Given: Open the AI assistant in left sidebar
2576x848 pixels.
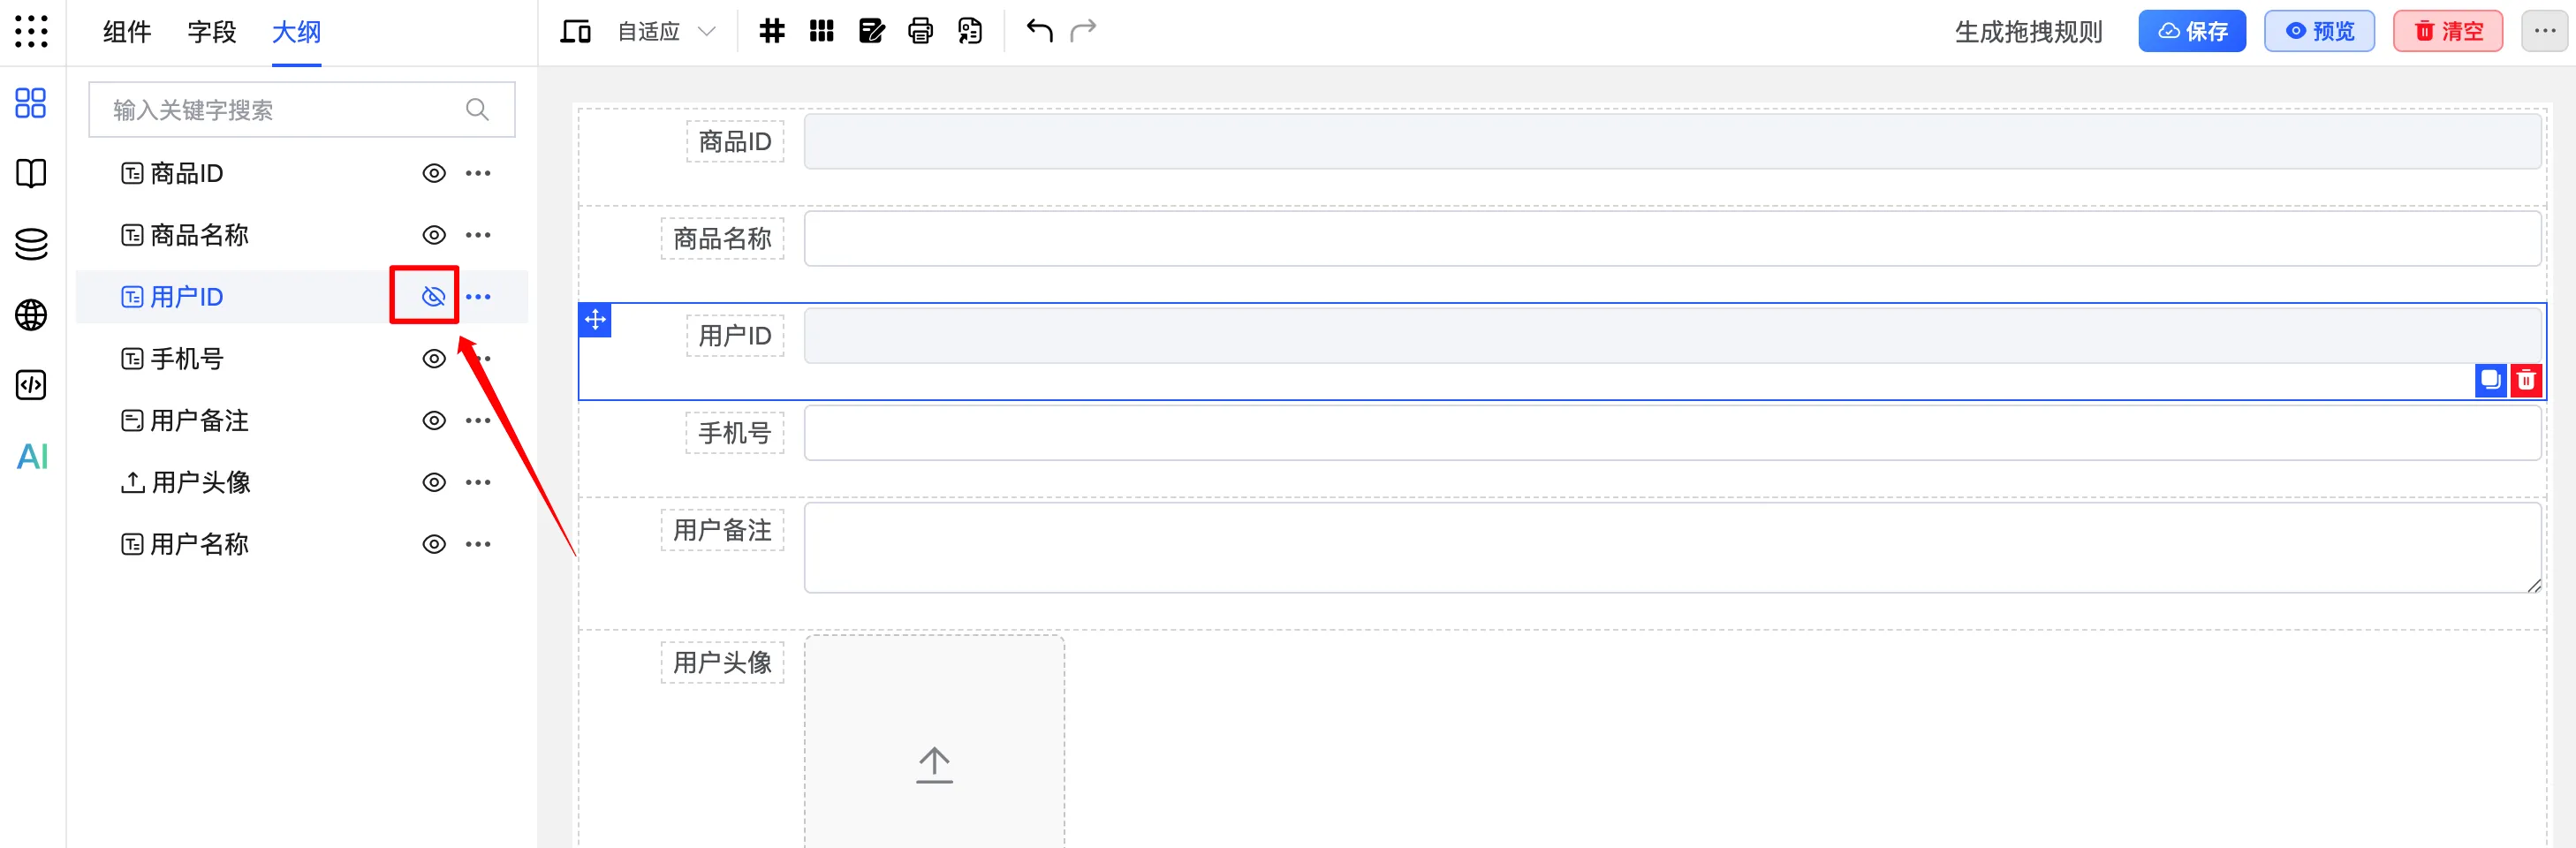Looking at the screenshot, I should pos(32,457).
